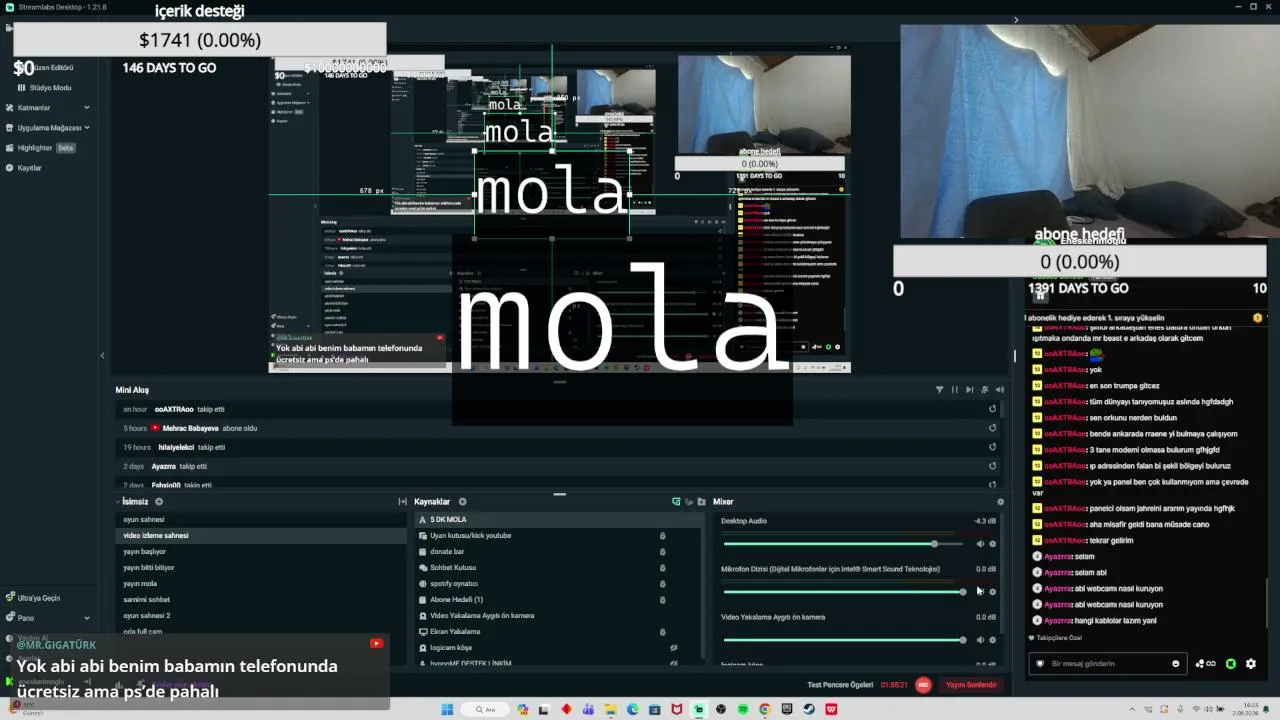Select the yayın başlıyor scene
The height and width of the screenshot is (720, 1280).
pyautogui.click(x=262, y=552)
